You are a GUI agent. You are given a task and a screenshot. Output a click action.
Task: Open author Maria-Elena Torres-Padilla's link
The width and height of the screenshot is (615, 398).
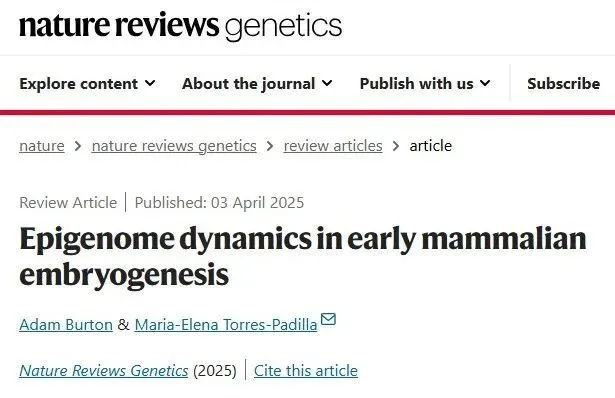(x=226, y=325)
